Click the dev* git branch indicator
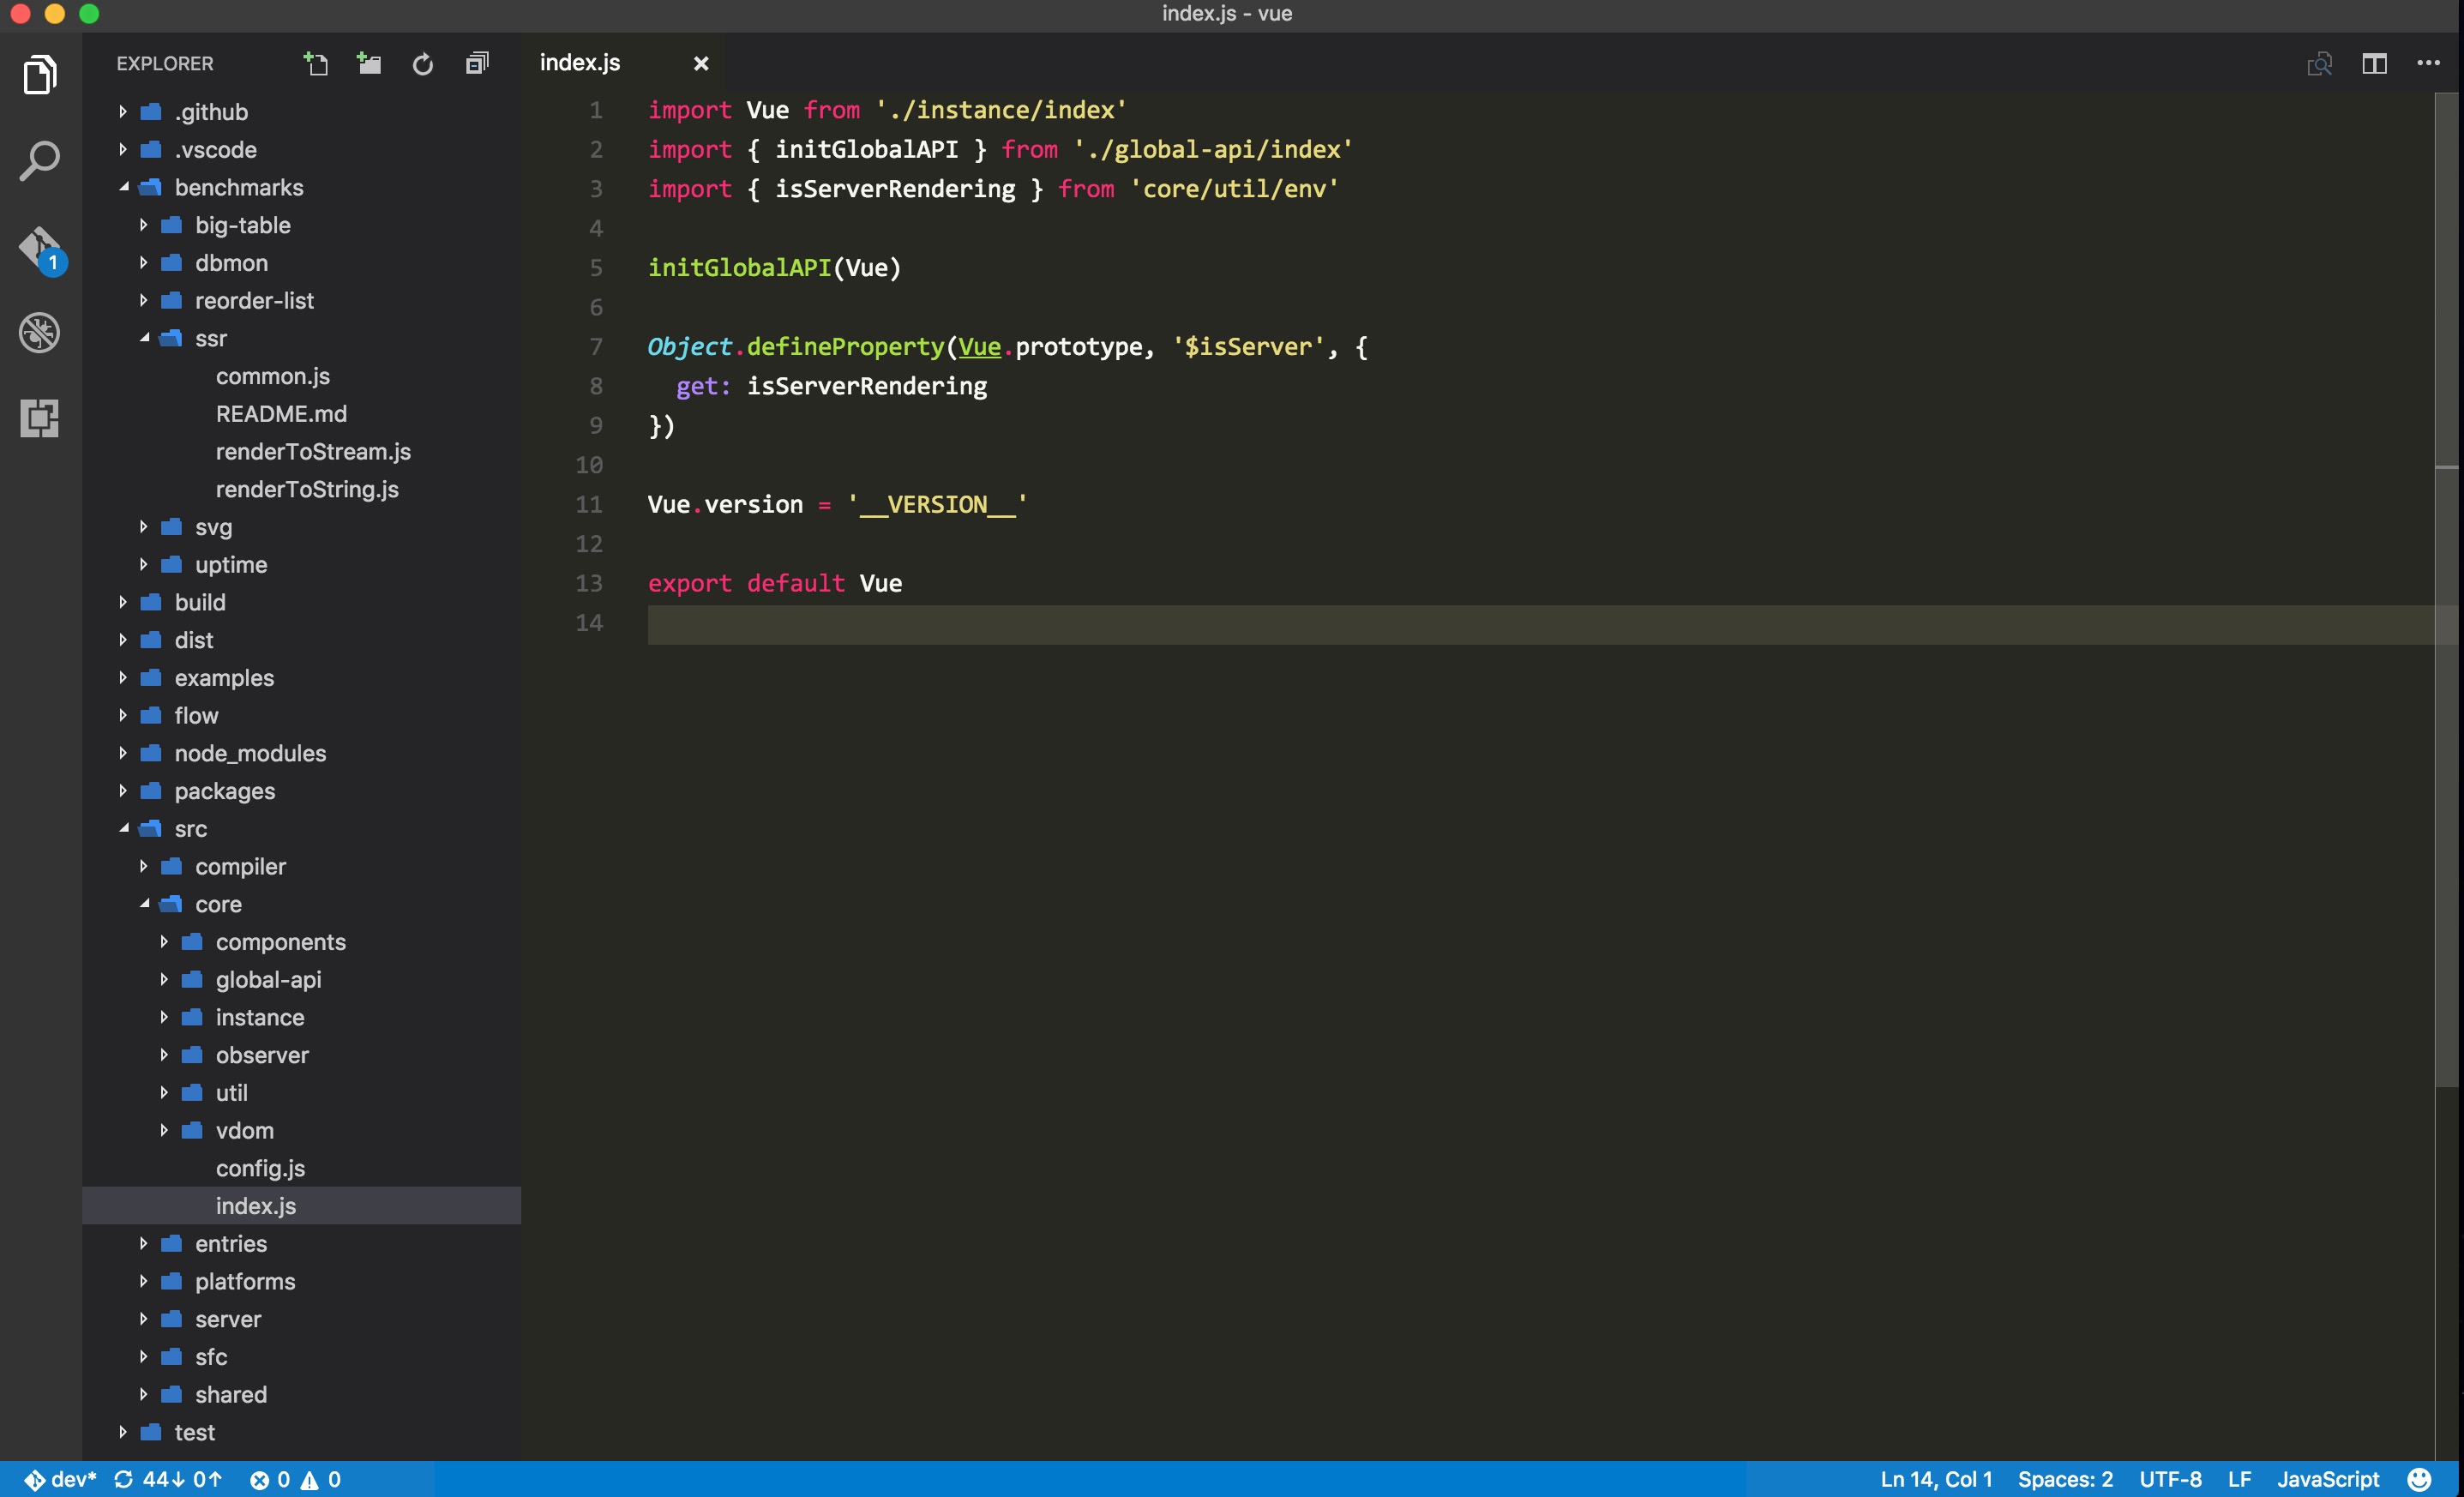Screen dimensions: 2464x1497 pyautogui.click(x=61, y=1479)
